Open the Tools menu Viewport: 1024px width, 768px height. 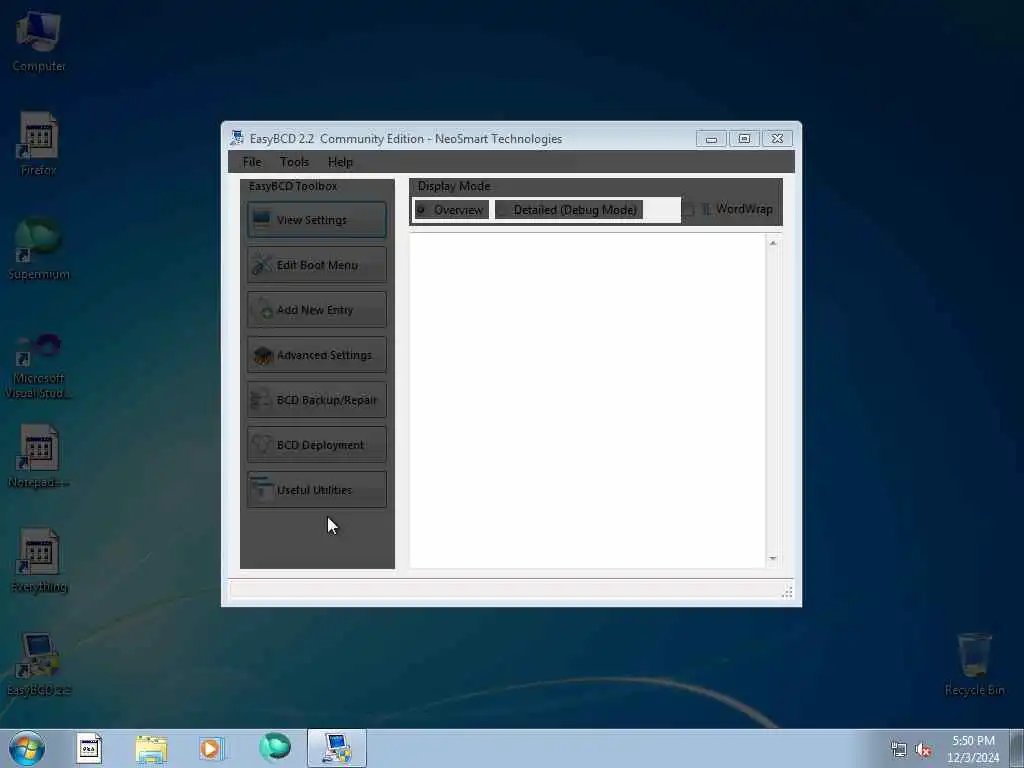tap(295, 162)
